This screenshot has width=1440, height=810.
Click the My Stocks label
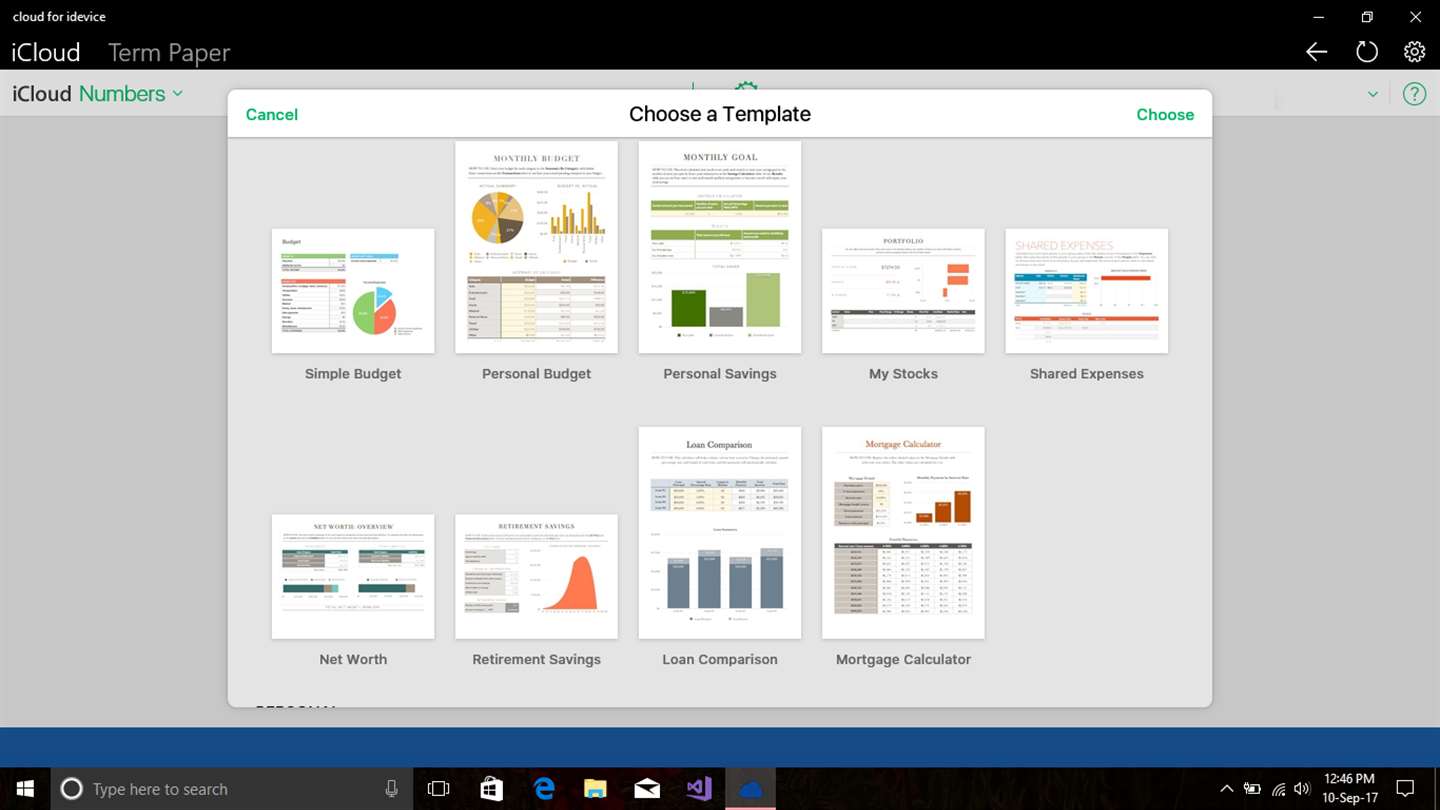[903, 374]
